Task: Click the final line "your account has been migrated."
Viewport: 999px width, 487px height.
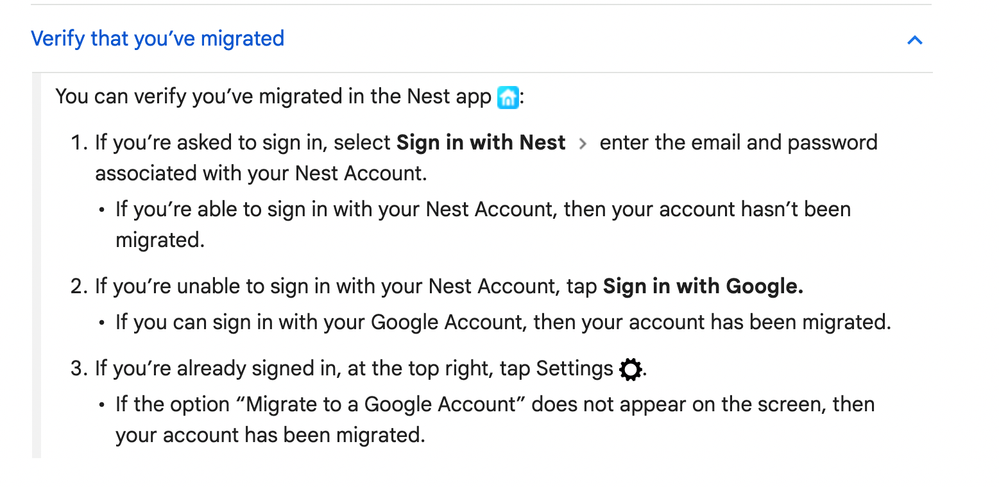Action: point(269,436)
